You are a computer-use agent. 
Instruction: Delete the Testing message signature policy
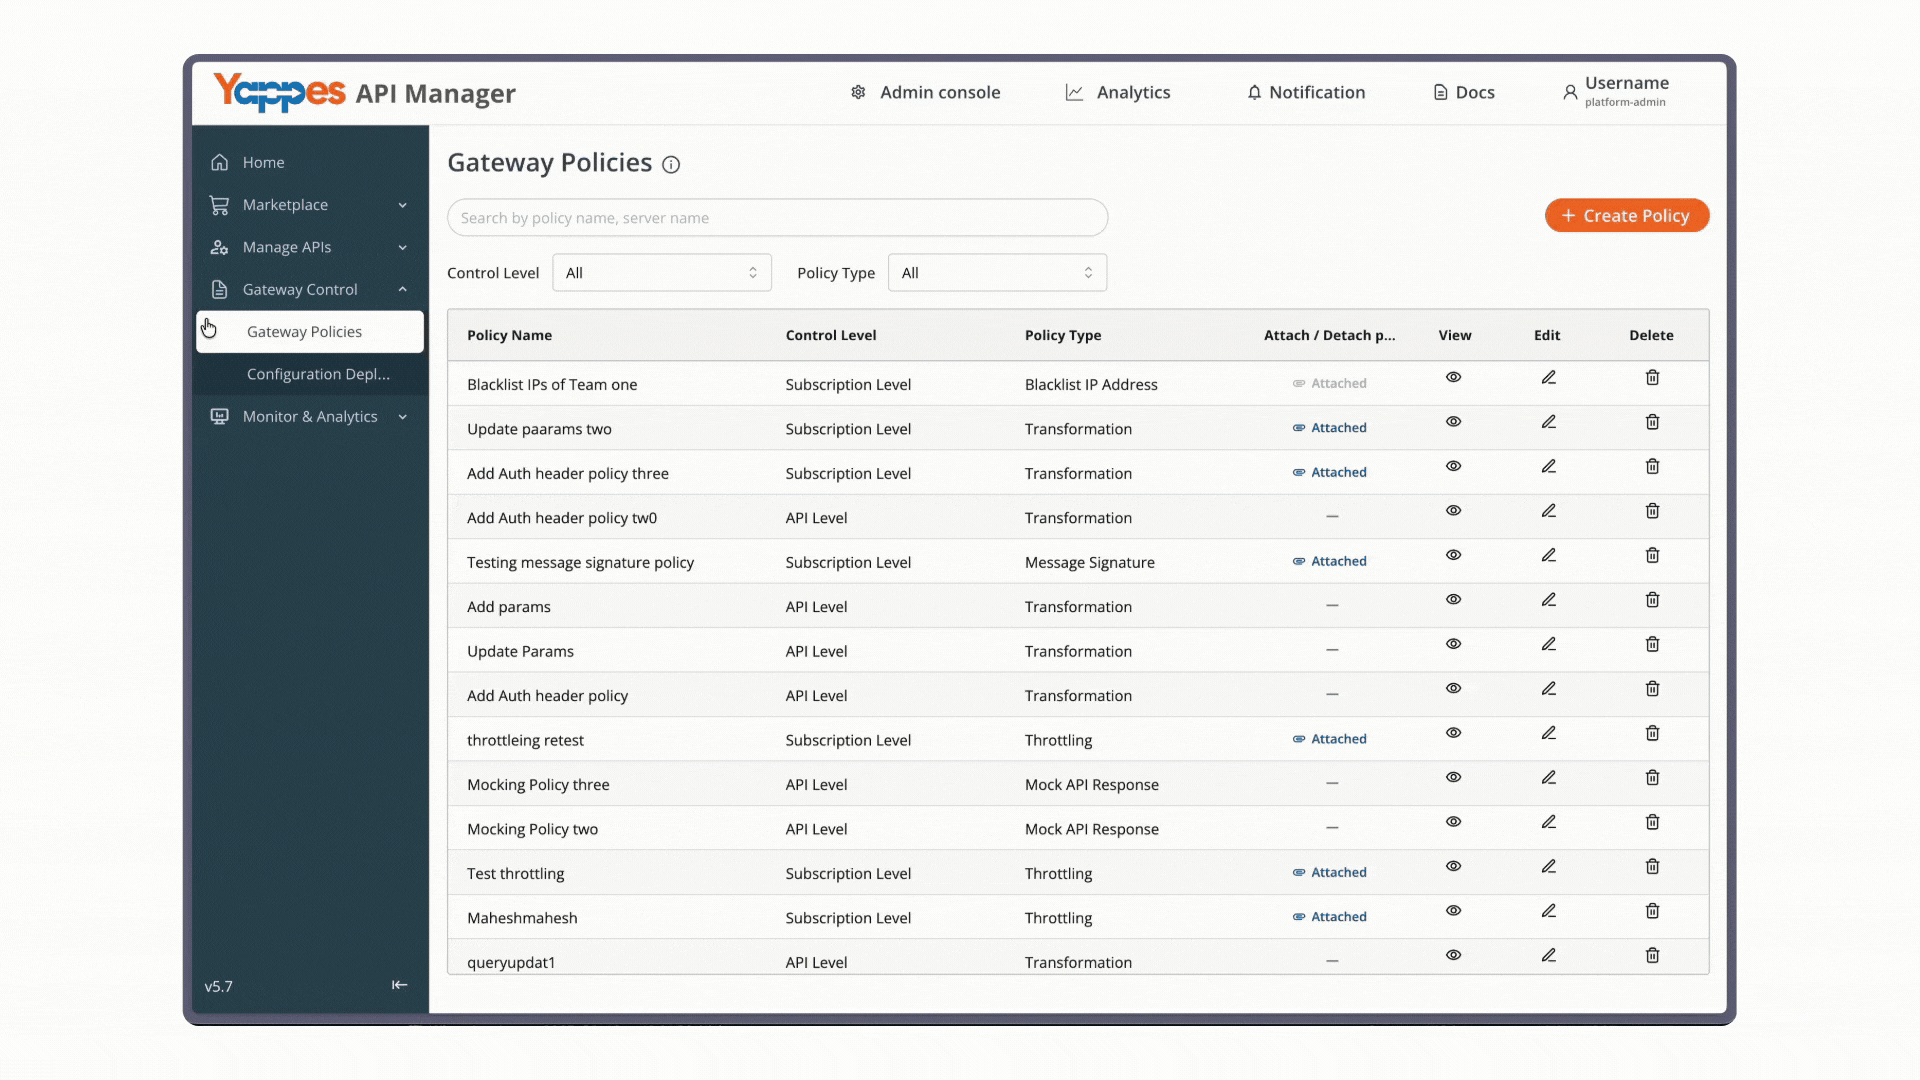pyautogui.click(x=1652, y=556)
